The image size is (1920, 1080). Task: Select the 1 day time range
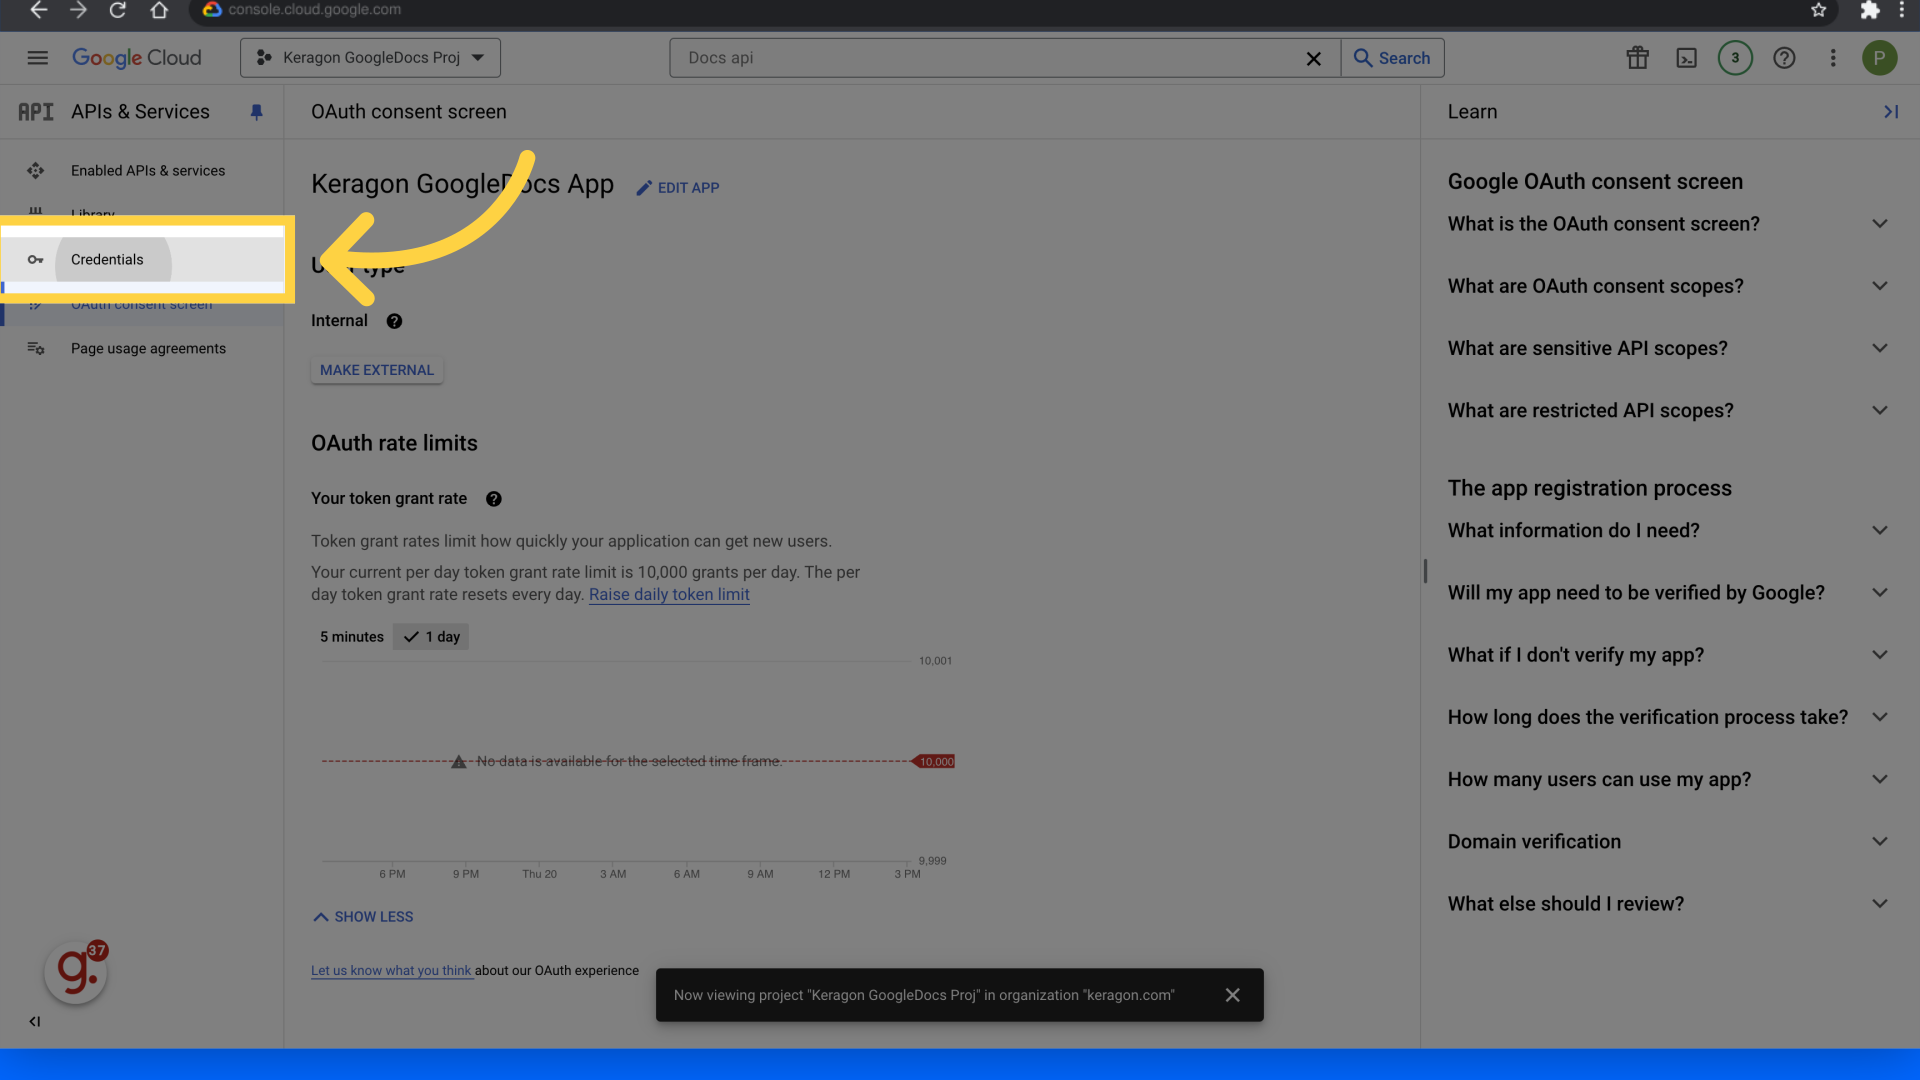tap(431, 637)
